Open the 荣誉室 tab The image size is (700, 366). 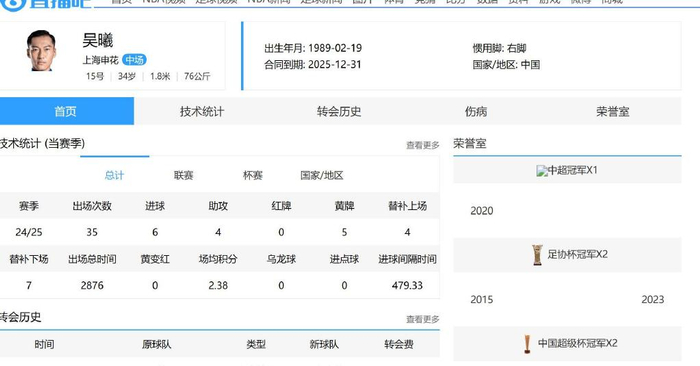click(x=612, y=111)
